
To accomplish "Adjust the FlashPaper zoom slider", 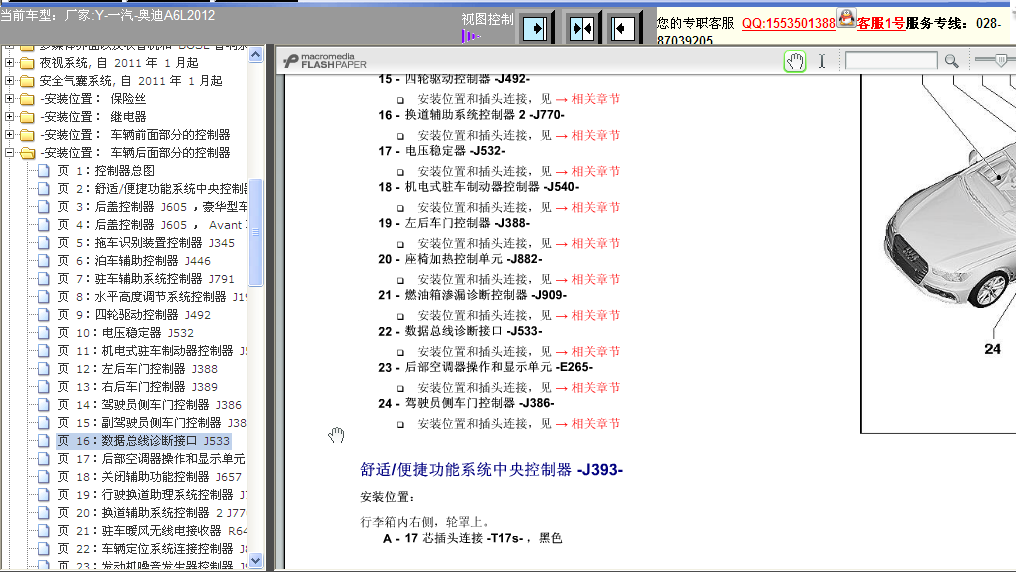I will [x=1001, y=60].
